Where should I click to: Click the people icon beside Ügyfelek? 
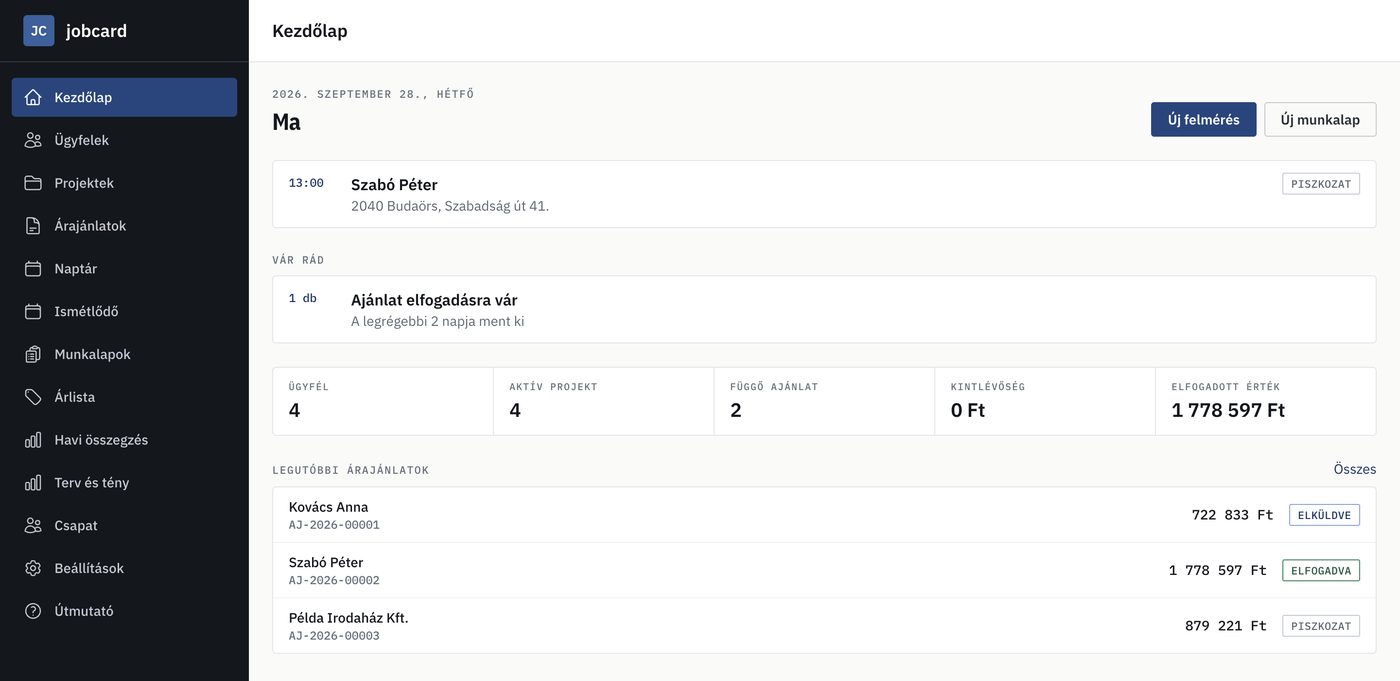(x=33, y=140)
